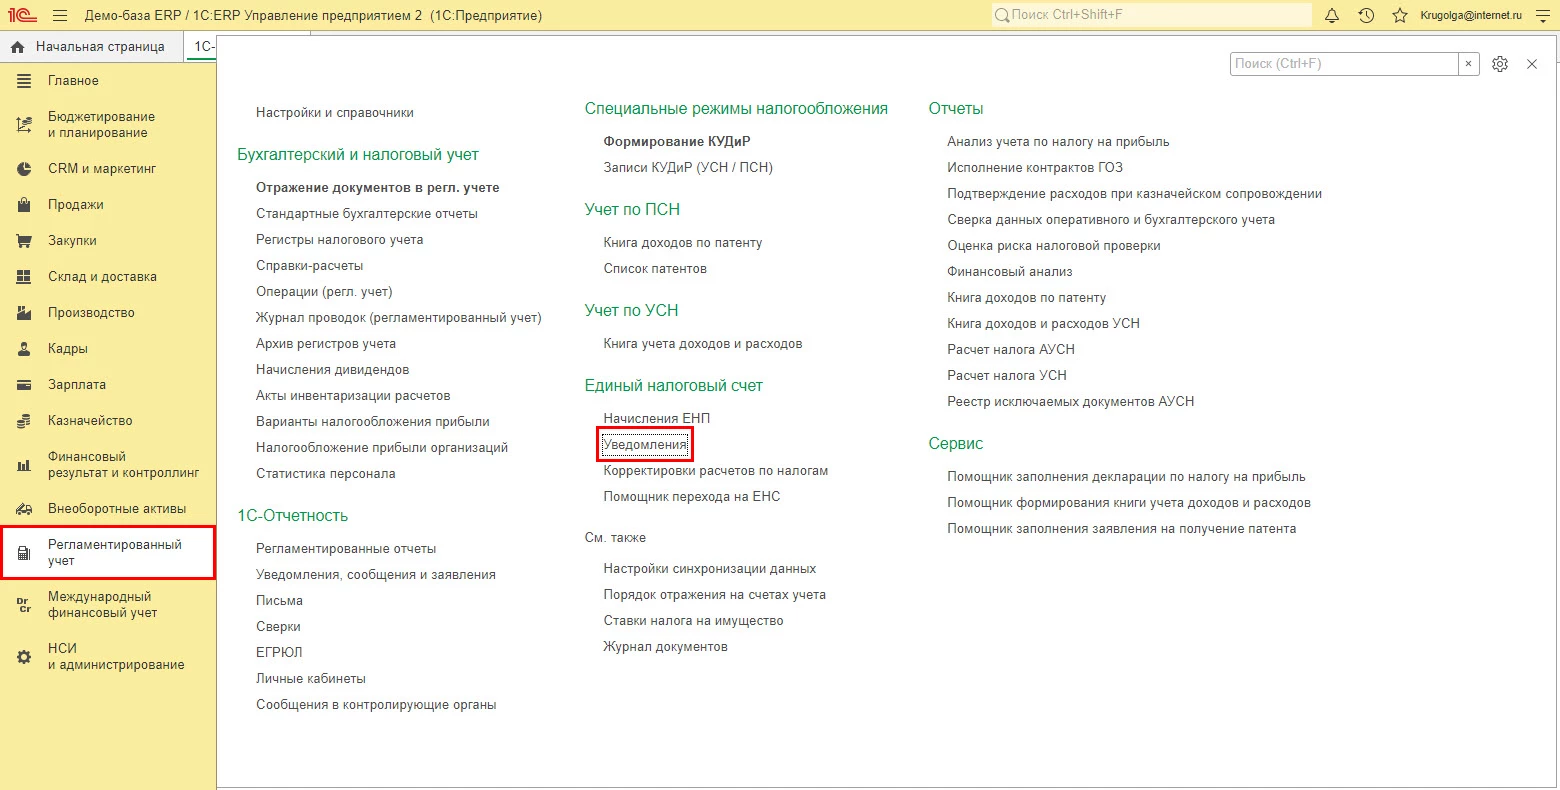Open Журнал документов
Viewport: 1560px width, 790px height.
click(x=665, y=647)
